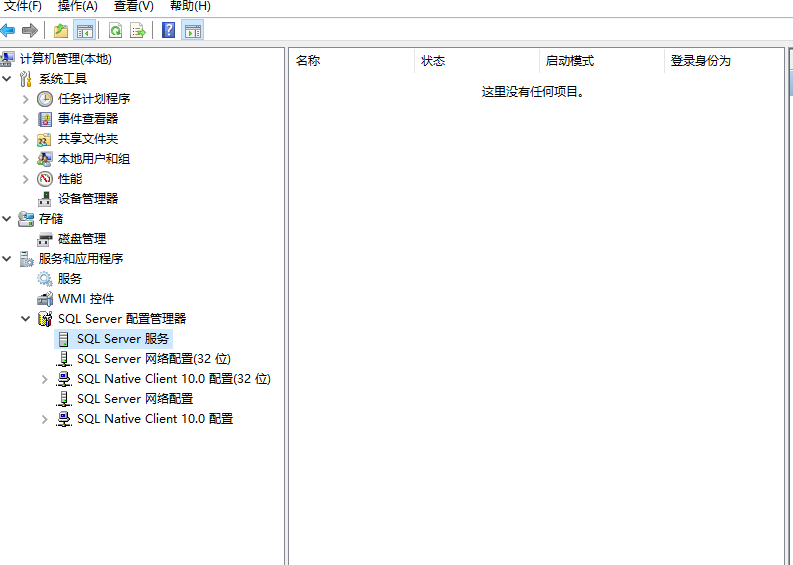
Task: Select 事件查看器 in the tree
Action: tap(88, 119)
